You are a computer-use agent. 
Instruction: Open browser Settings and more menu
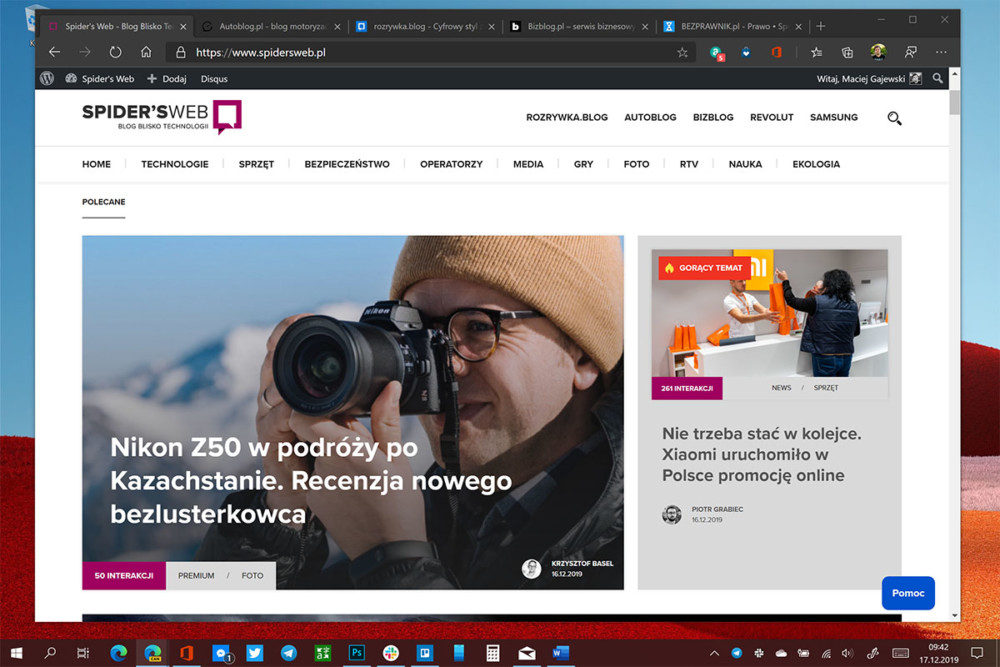click(x=941, y=52)
